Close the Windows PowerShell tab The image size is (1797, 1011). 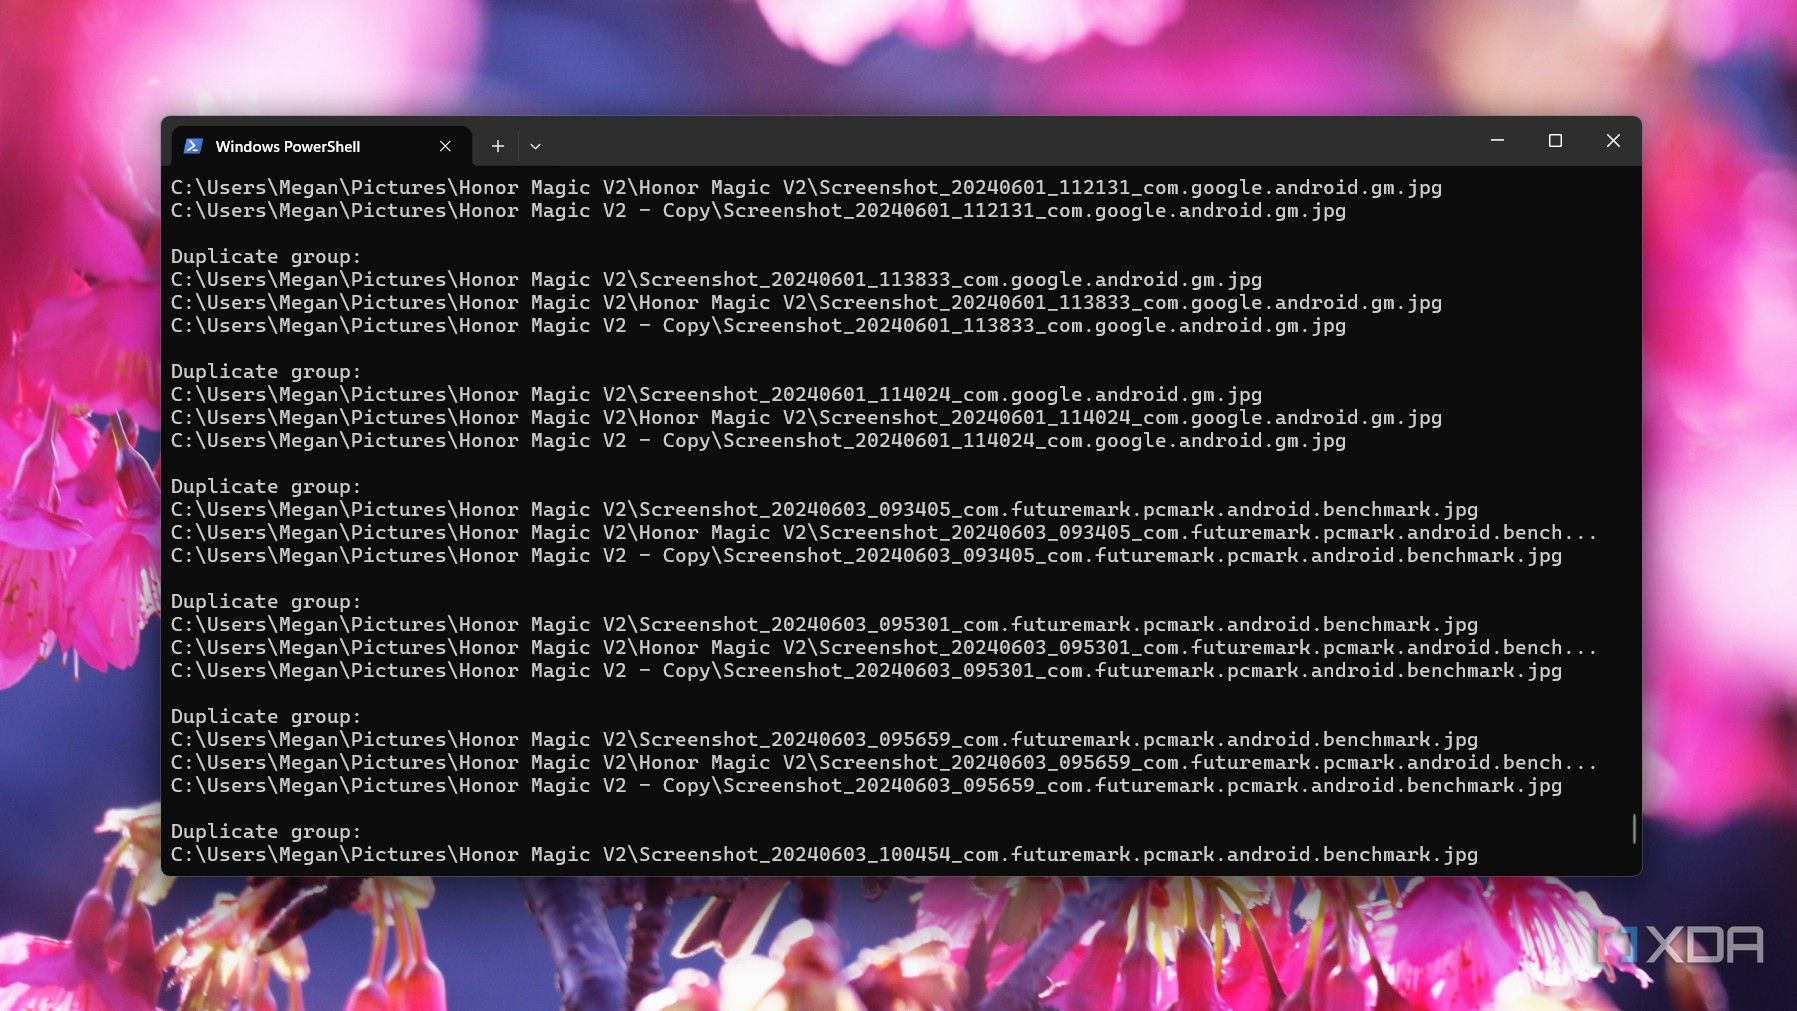(x=445, y=146)
